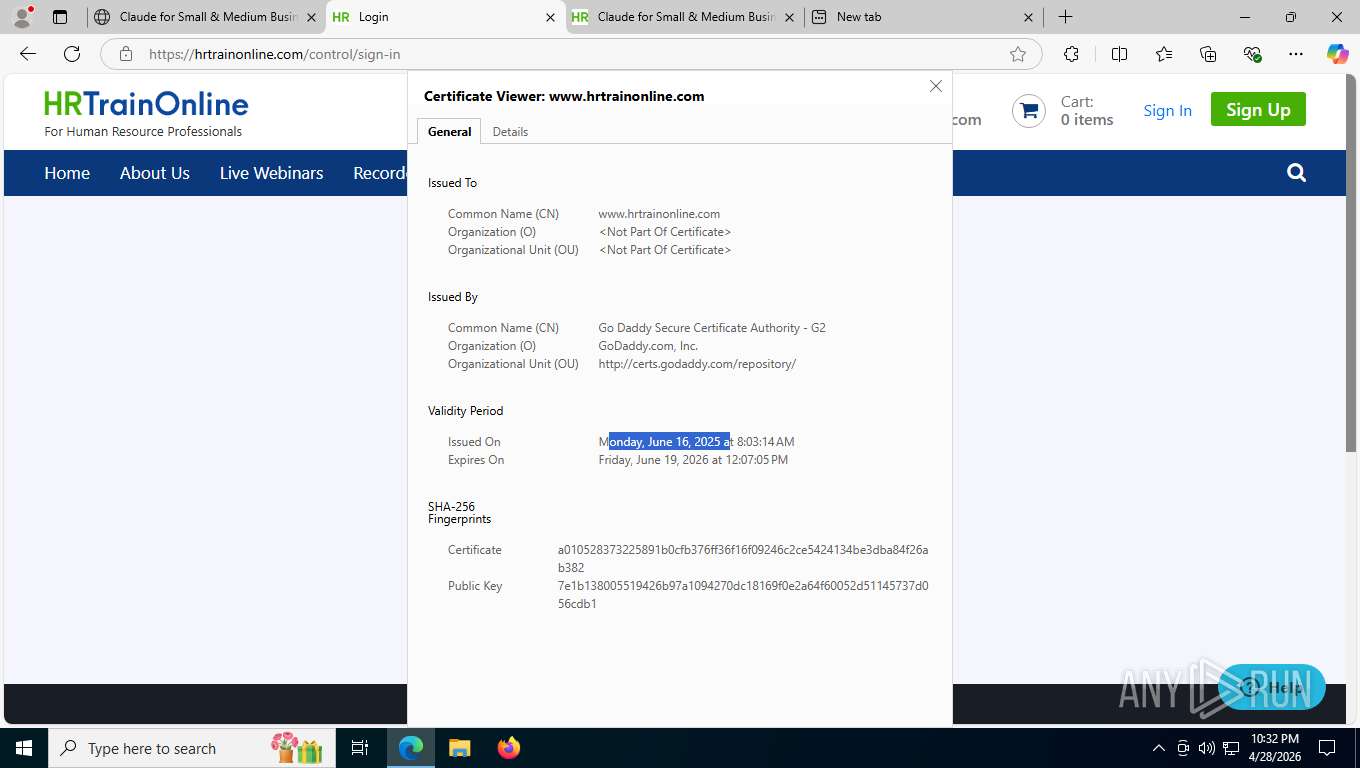Open the Extensions puzzle icon

1071,54
